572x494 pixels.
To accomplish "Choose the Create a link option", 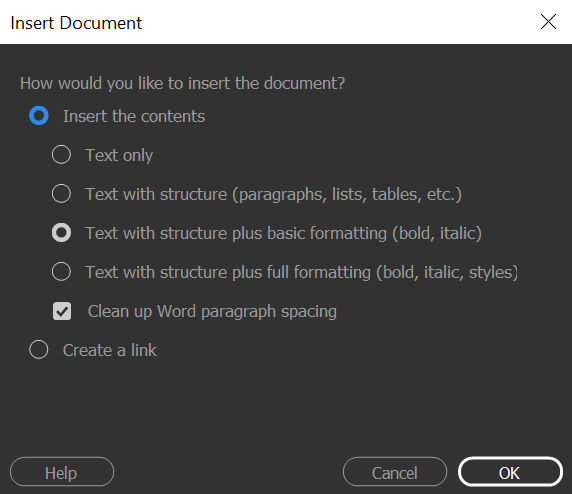I will point(39,350).
